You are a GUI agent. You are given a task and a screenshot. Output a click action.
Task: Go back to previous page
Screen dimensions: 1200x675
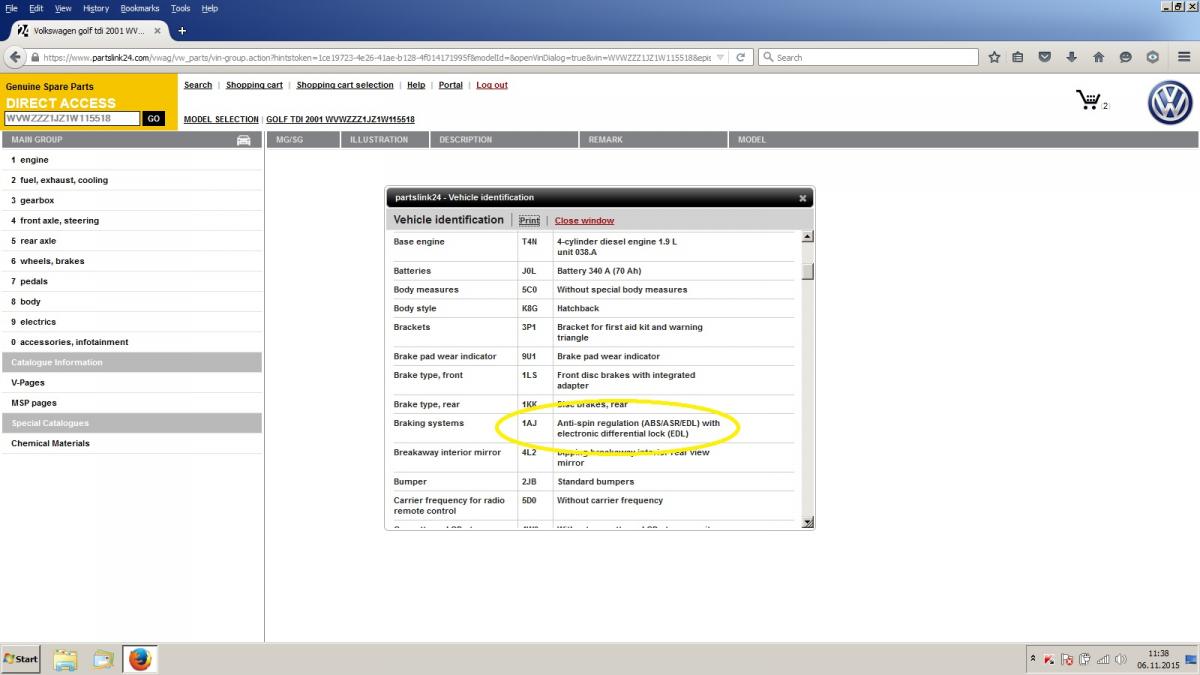point(17,57)
